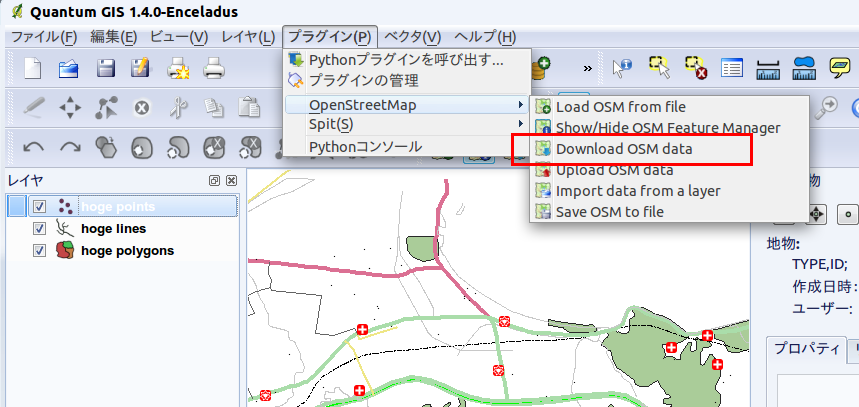Open the ヘルプ(H) menu
Image resolution: width=859 pixels, height=407 pixels.
pyautogui.click(x=485, y=37)
